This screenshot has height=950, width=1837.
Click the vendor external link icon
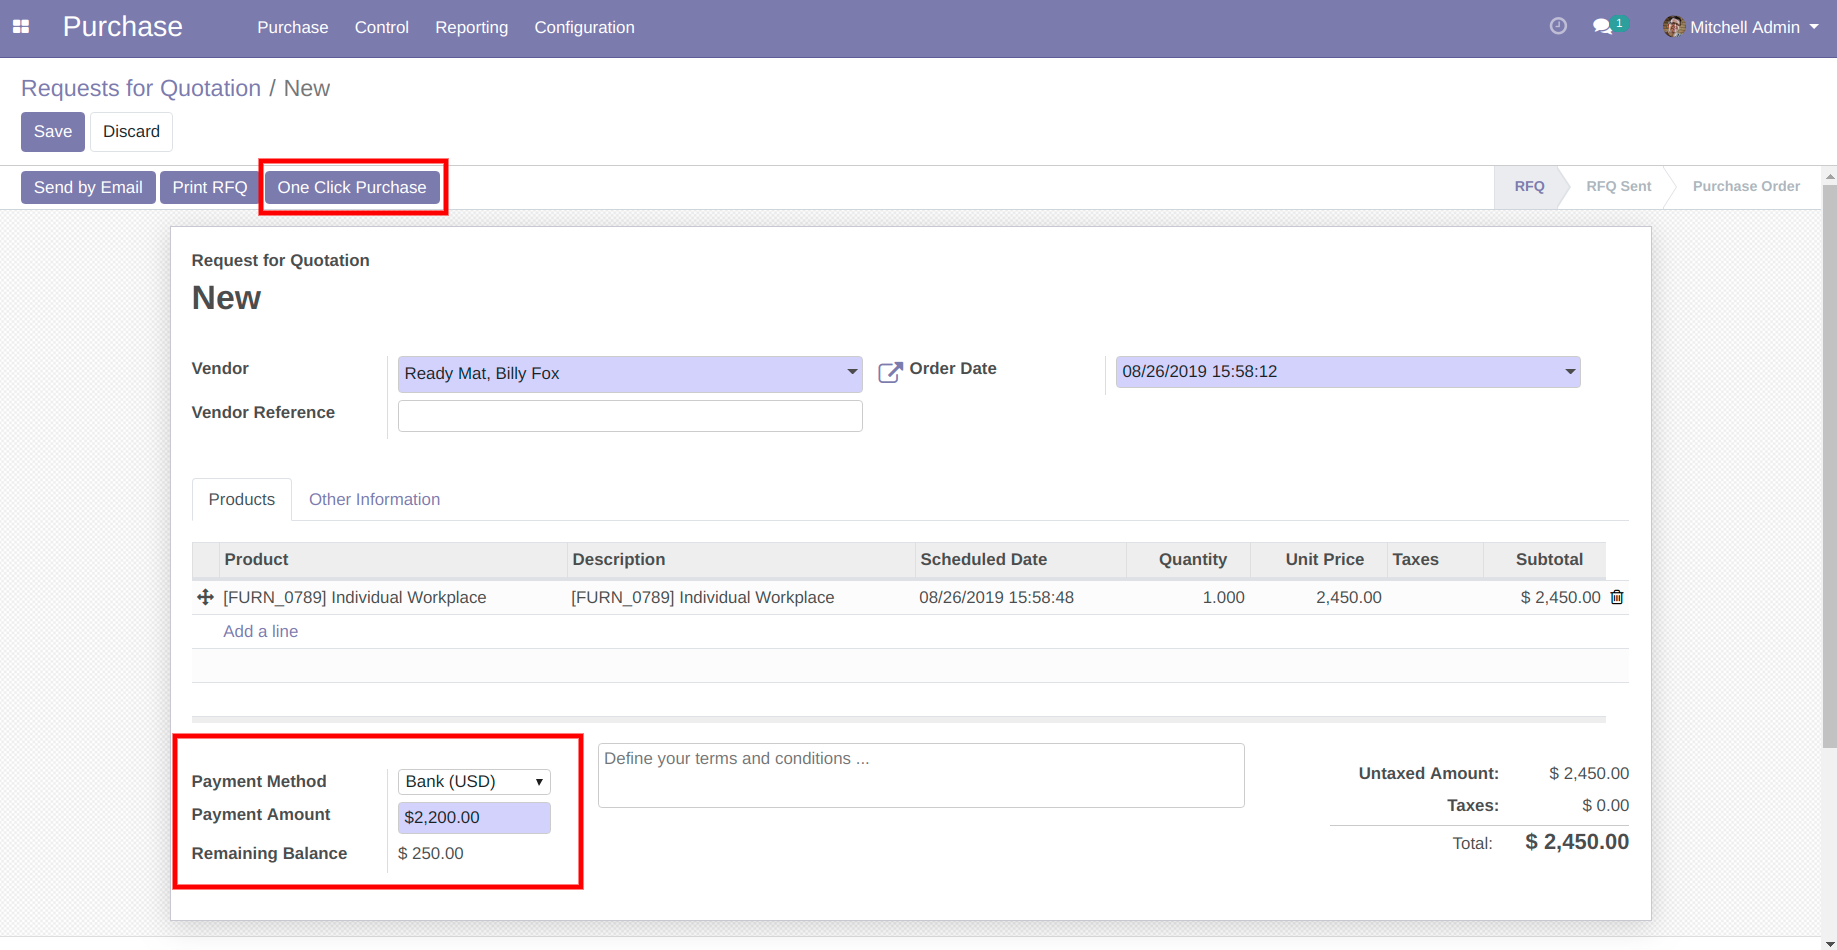tap(889, 373)
